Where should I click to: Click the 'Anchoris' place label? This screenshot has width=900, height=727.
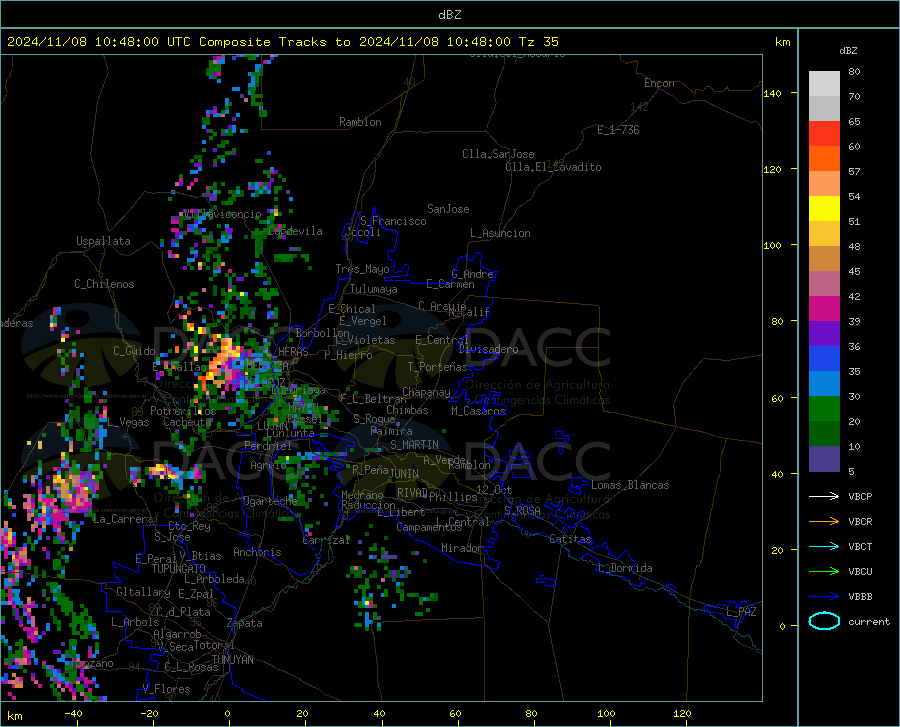coord(257,552)
